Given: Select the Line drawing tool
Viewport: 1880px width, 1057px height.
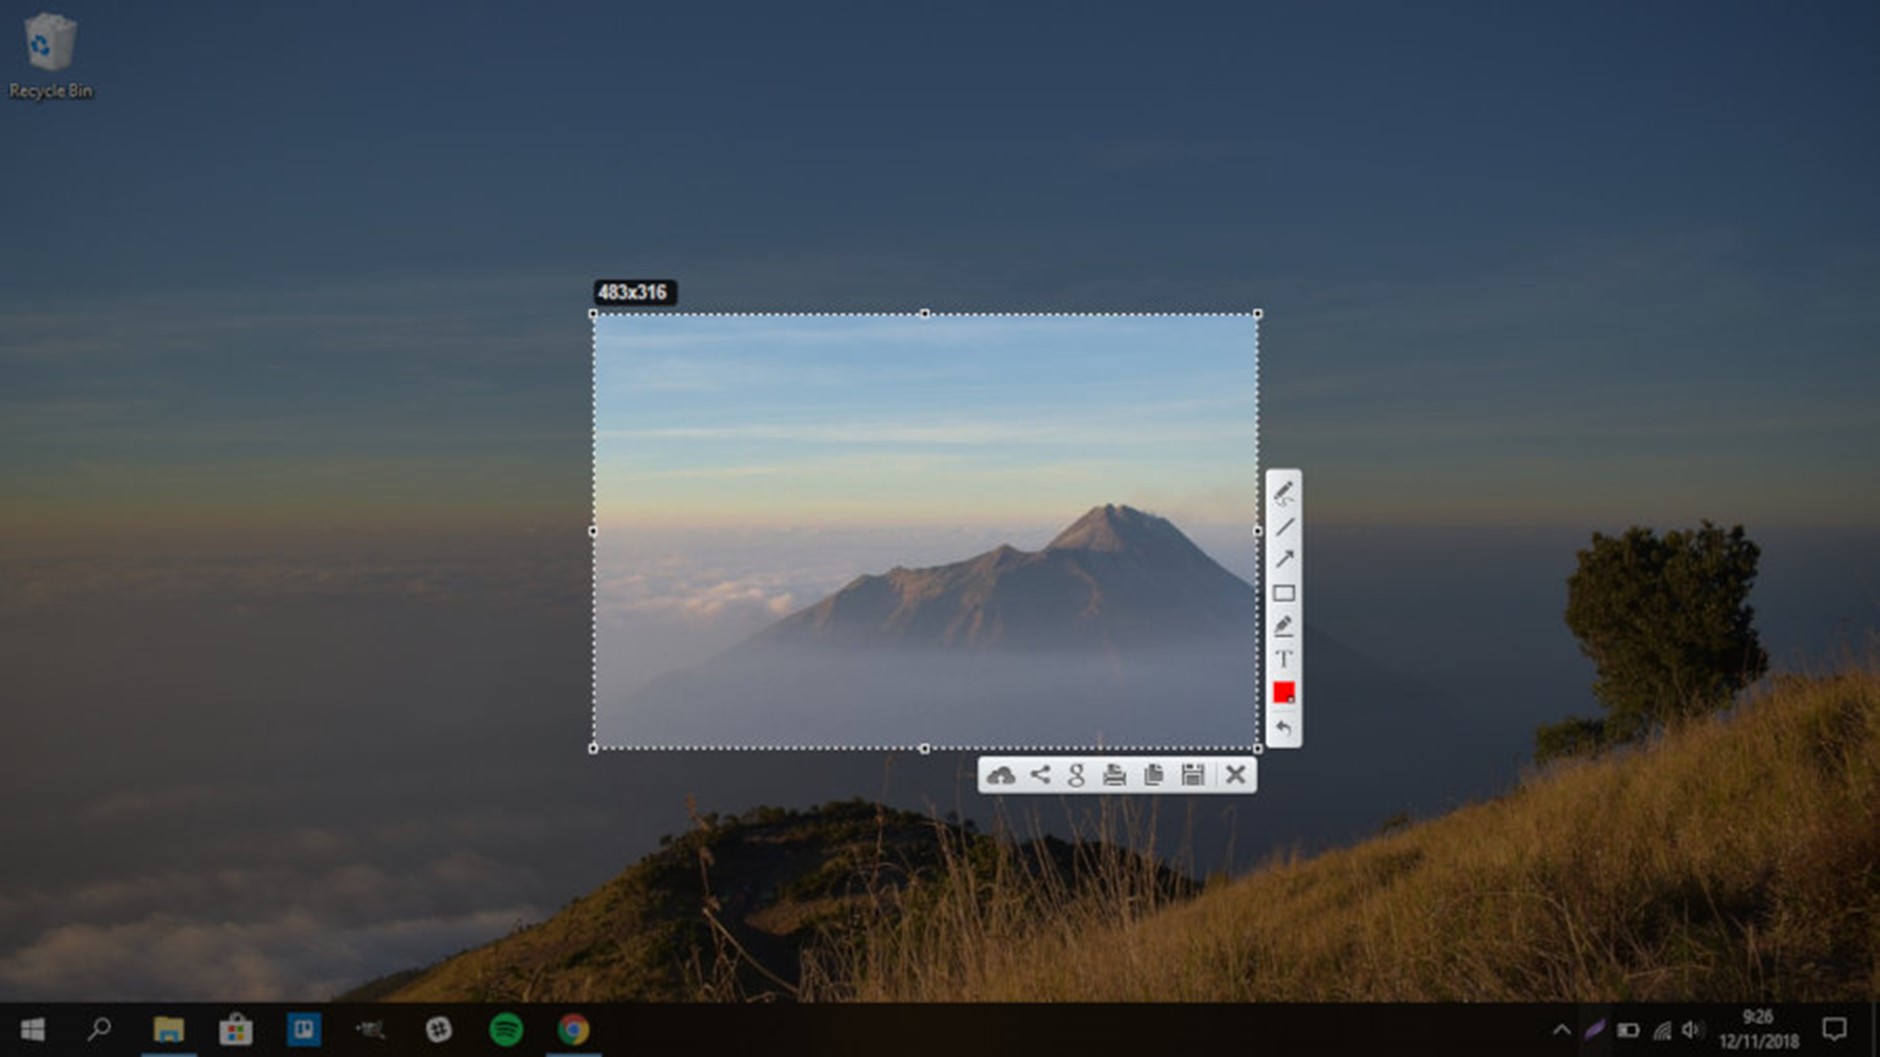Looking at the screenshot, I should tap(1283, 526).
